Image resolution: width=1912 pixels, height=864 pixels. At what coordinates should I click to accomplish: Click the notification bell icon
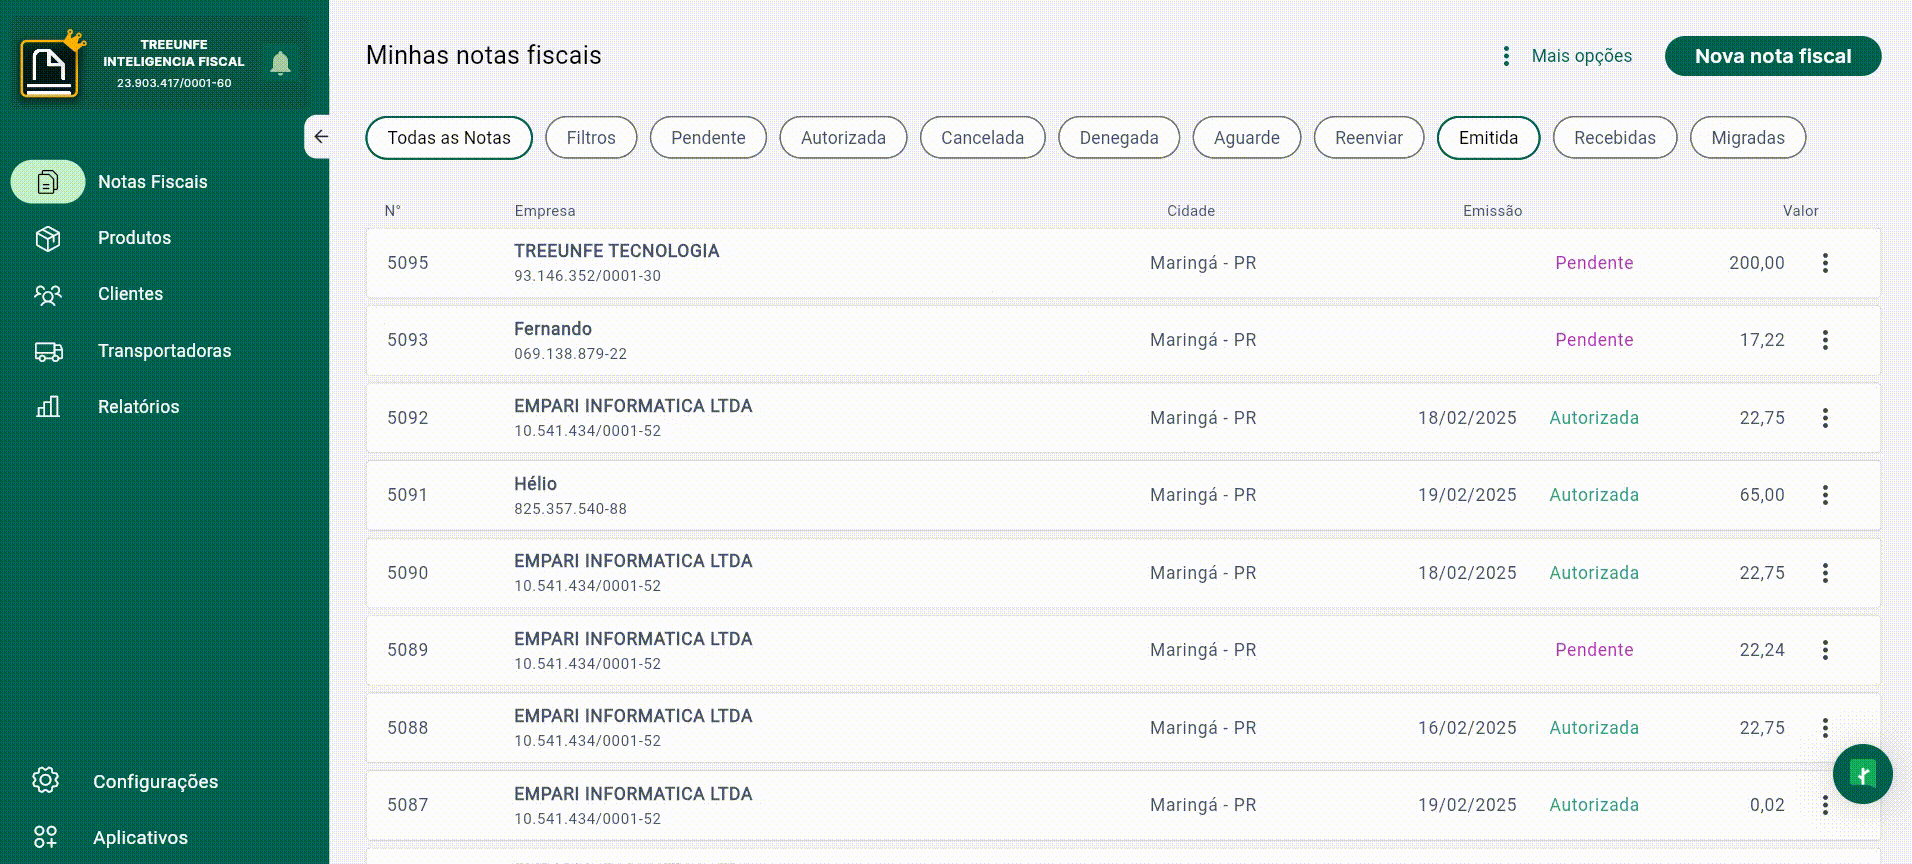point(280,63)
